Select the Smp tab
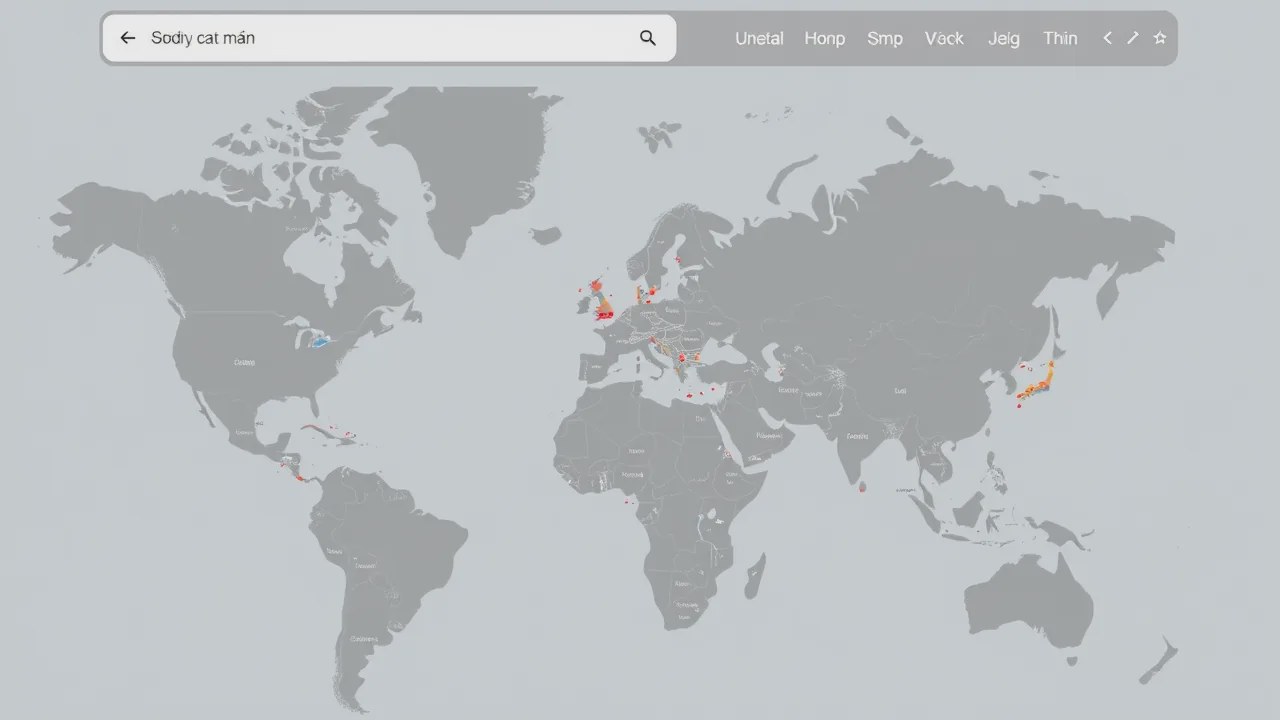The image size is (1280, 720). point(884,38)
